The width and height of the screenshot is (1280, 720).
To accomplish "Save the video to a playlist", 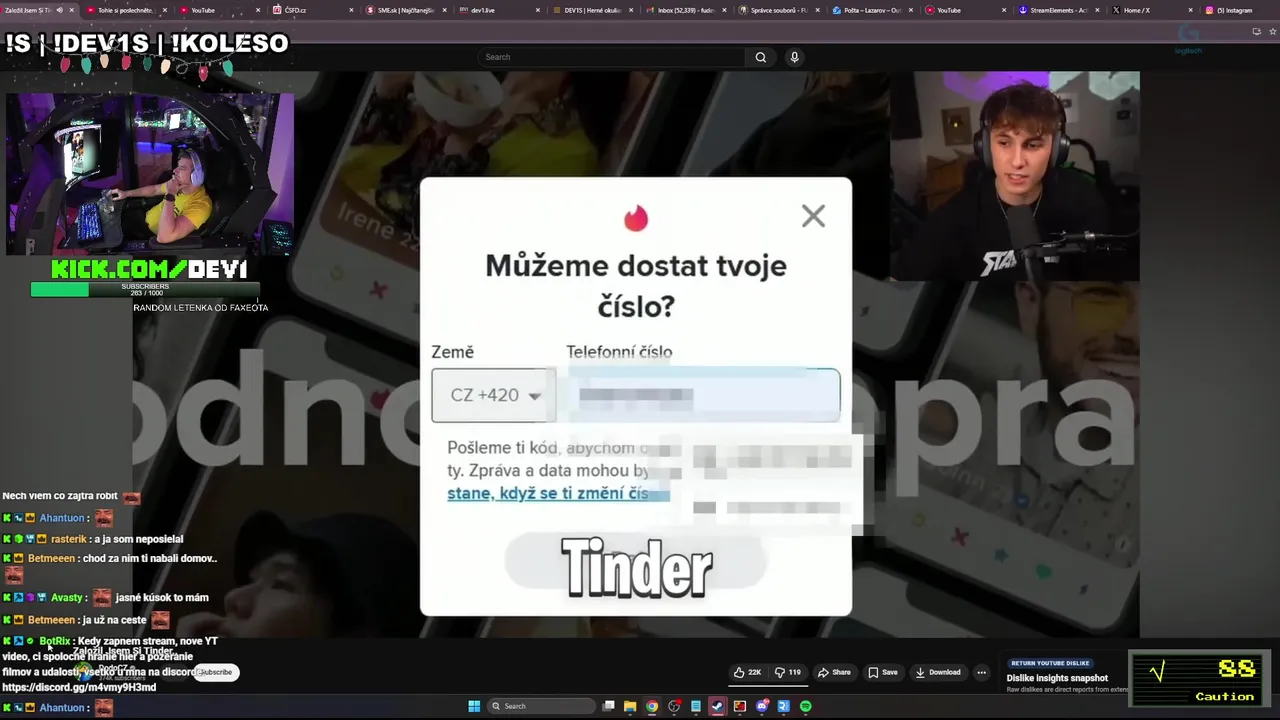I will (x=882, y=672).
